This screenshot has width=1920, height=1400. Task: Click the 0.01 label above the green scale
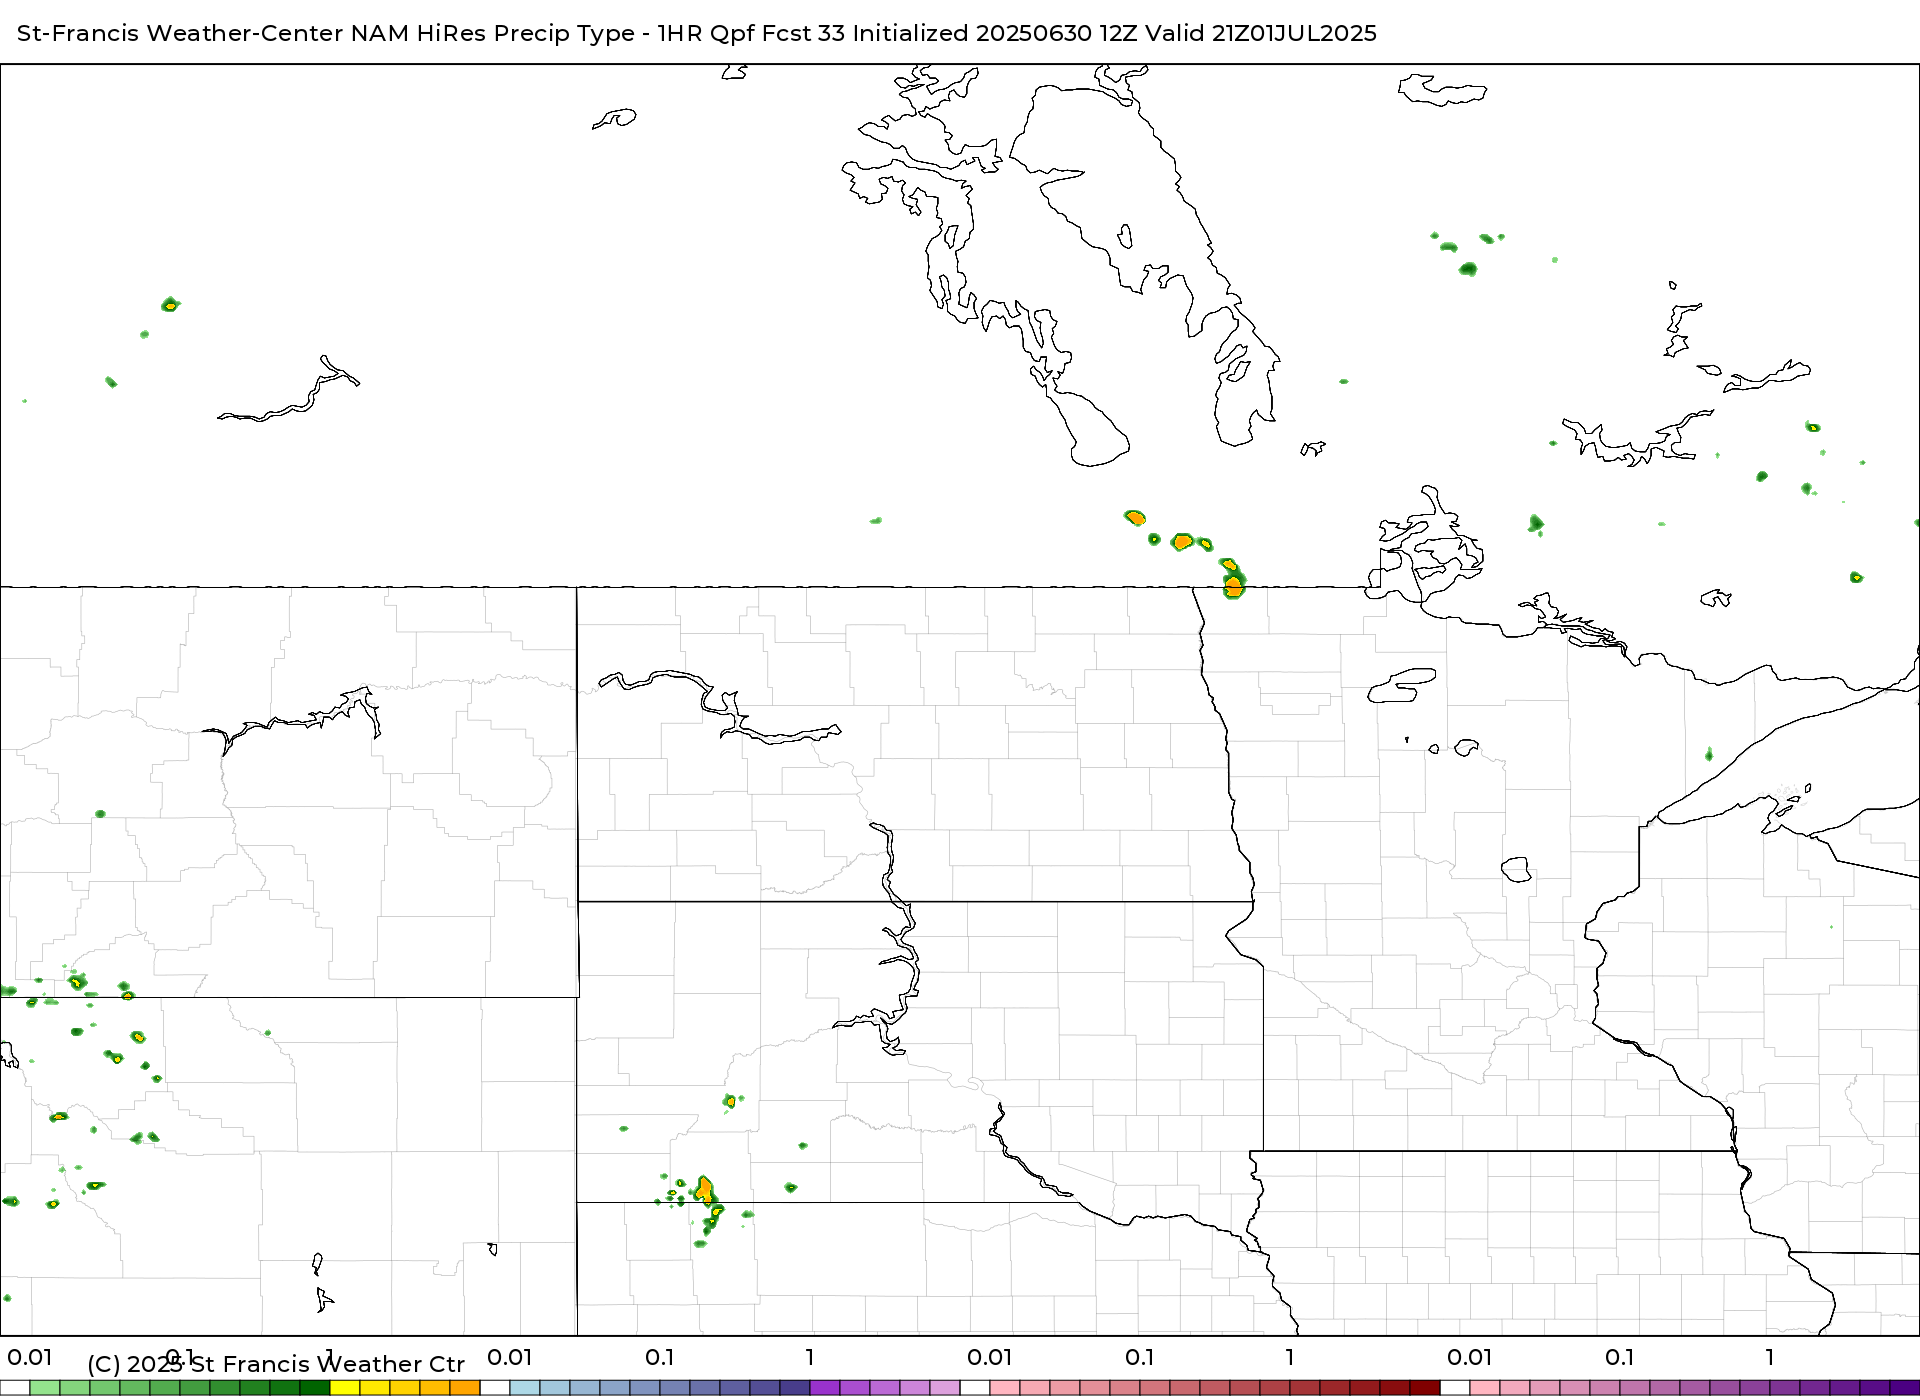30,1358
